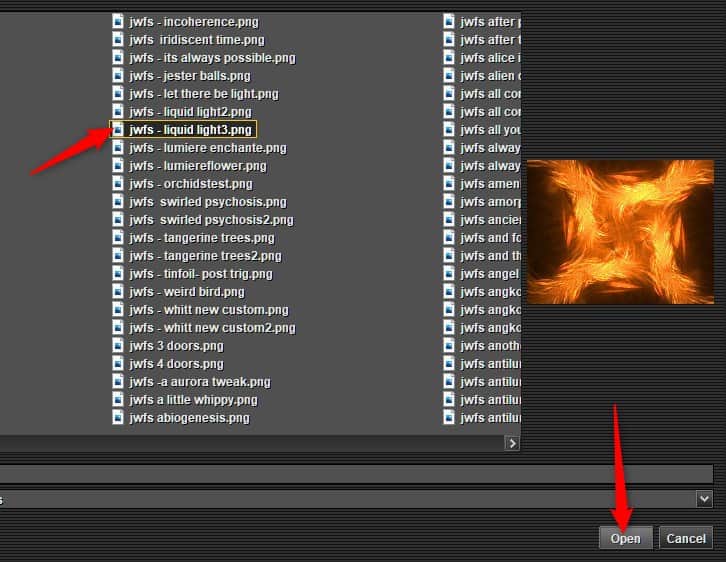Click the Open button

(626, 538)
